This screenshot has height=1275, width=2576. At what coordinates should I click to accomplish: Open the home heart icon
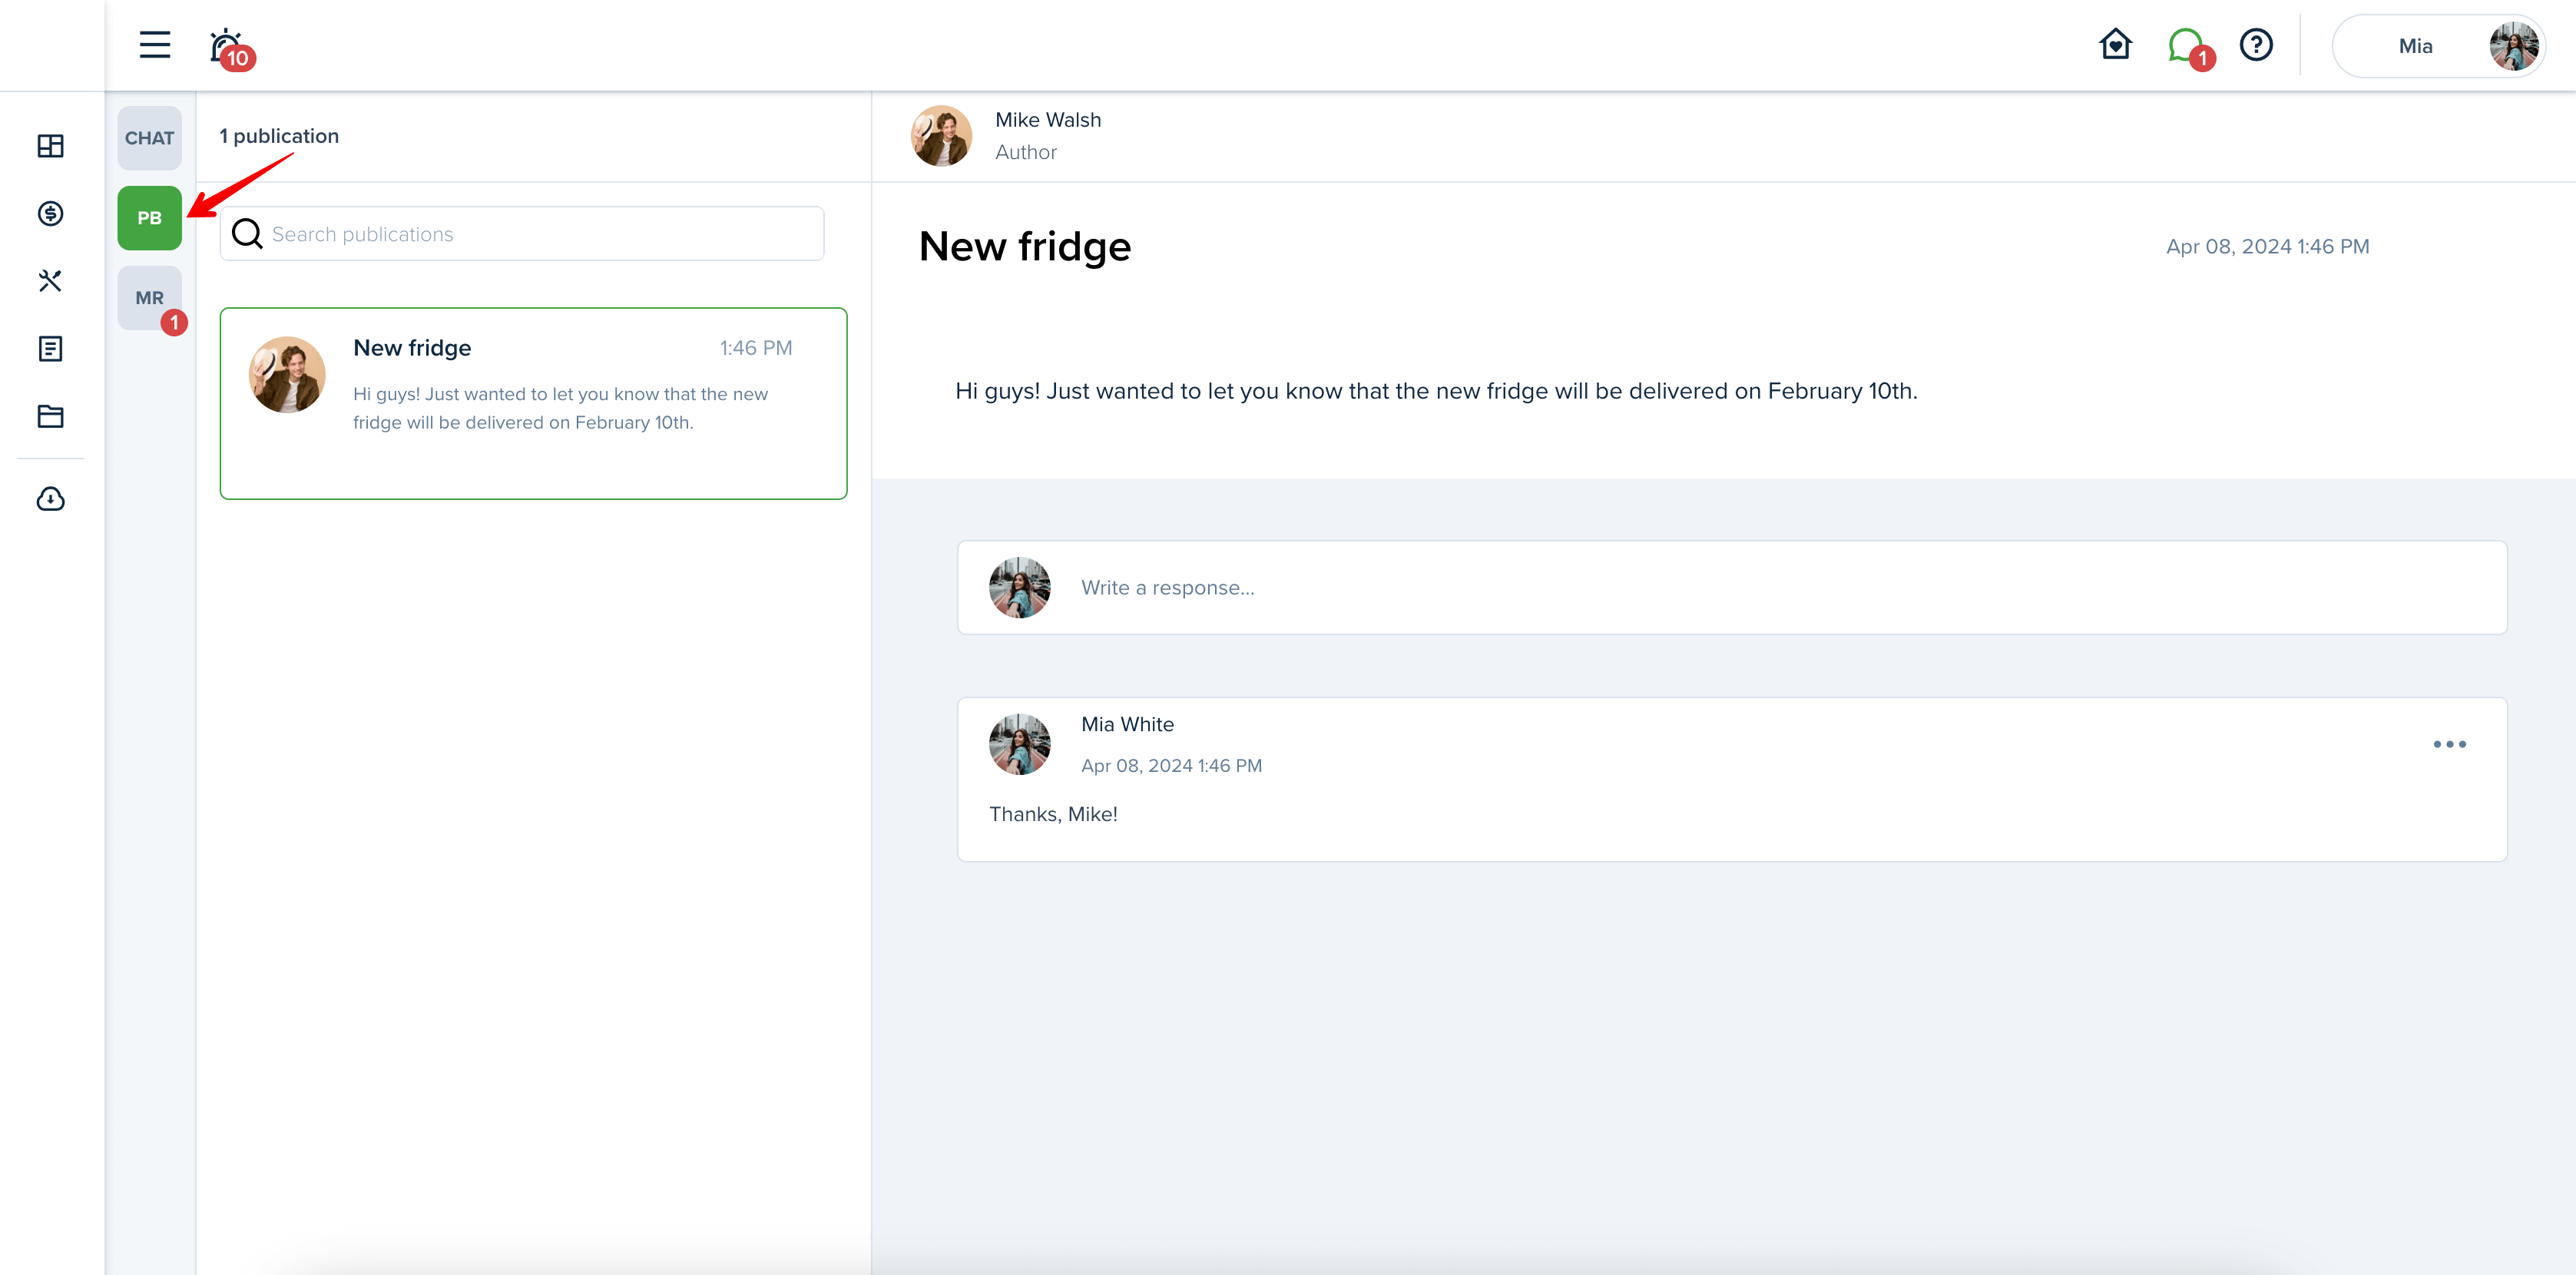[x=2115, y=45]
